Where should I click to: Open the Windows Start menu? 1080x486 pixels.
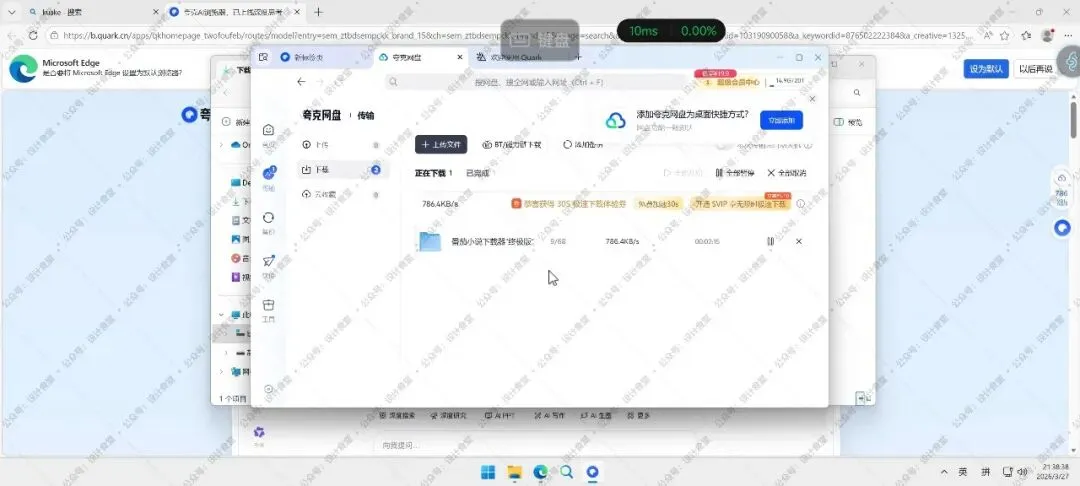pyautogui.click(x=488, y=472)
